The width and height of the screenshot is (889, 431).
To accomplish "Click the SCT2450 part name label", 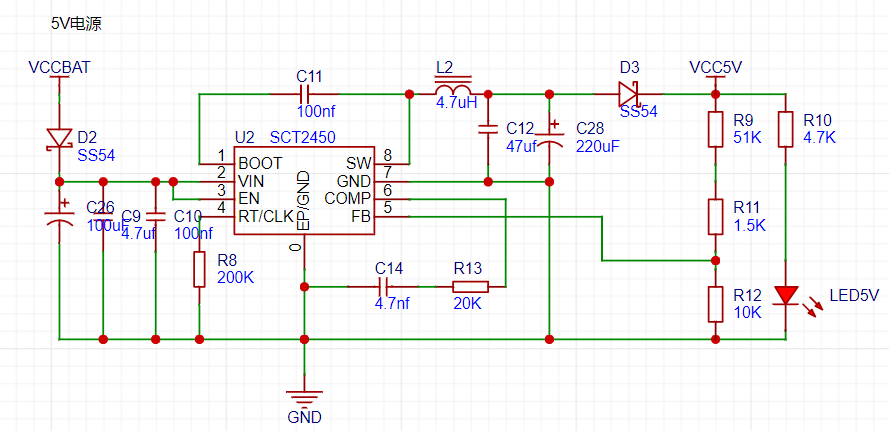I will coord(302,137).
